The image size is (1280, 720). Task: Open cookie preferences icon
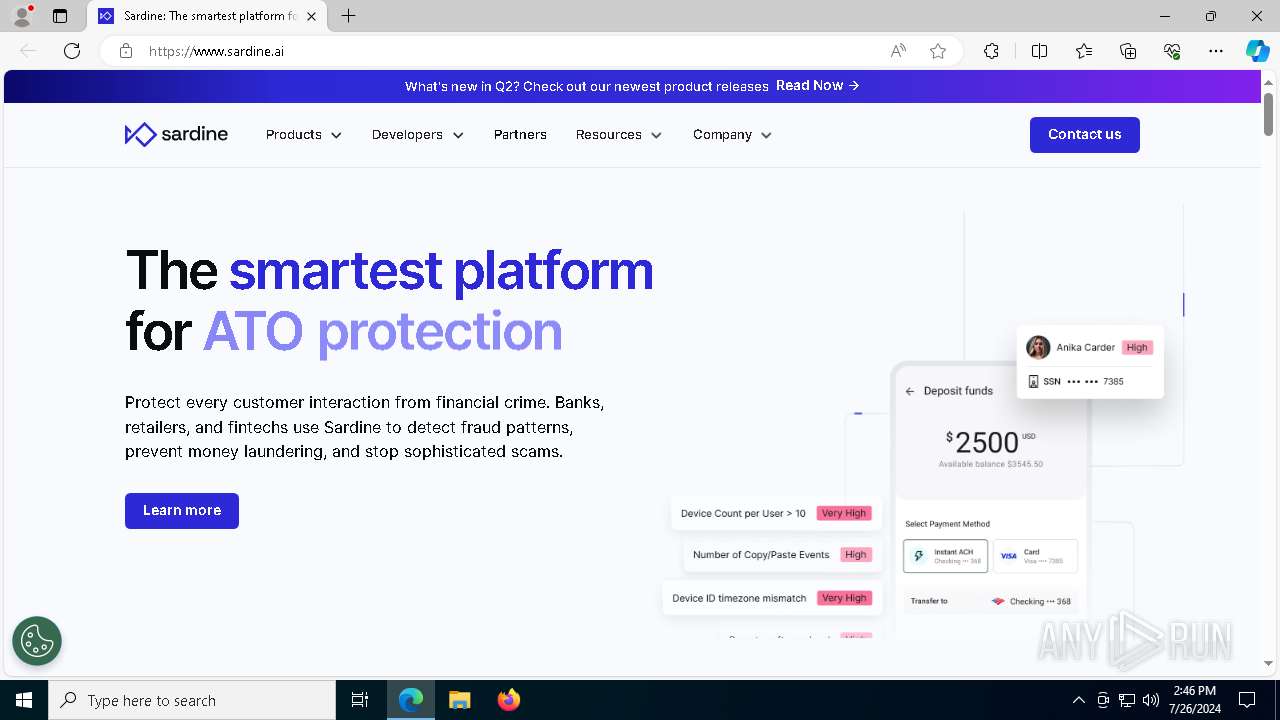click(x=37, y=641)
